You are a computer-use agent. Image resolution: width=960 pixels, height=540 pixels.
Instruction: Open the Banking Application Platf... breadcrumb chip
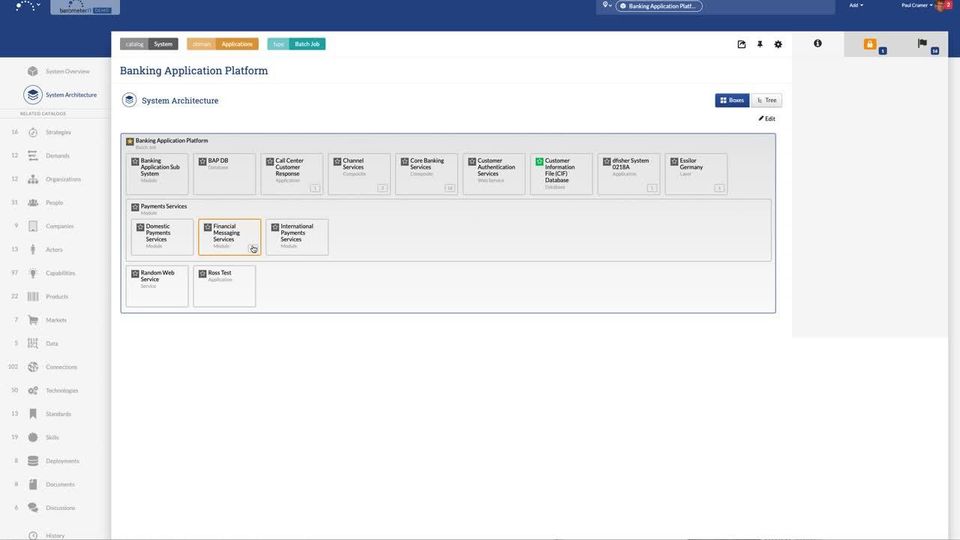click(659, 6)
